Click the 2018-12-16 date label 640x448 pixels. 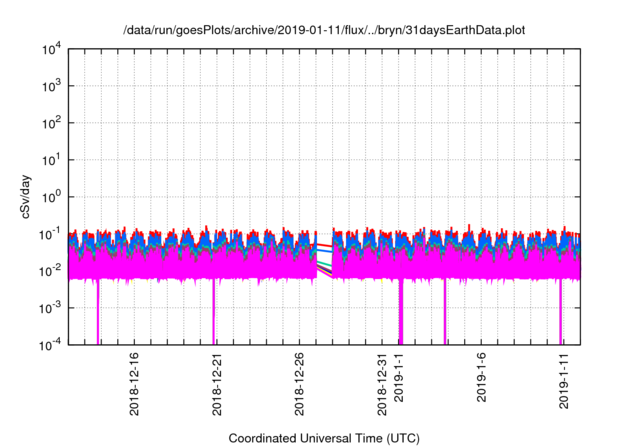coord(134,384)
